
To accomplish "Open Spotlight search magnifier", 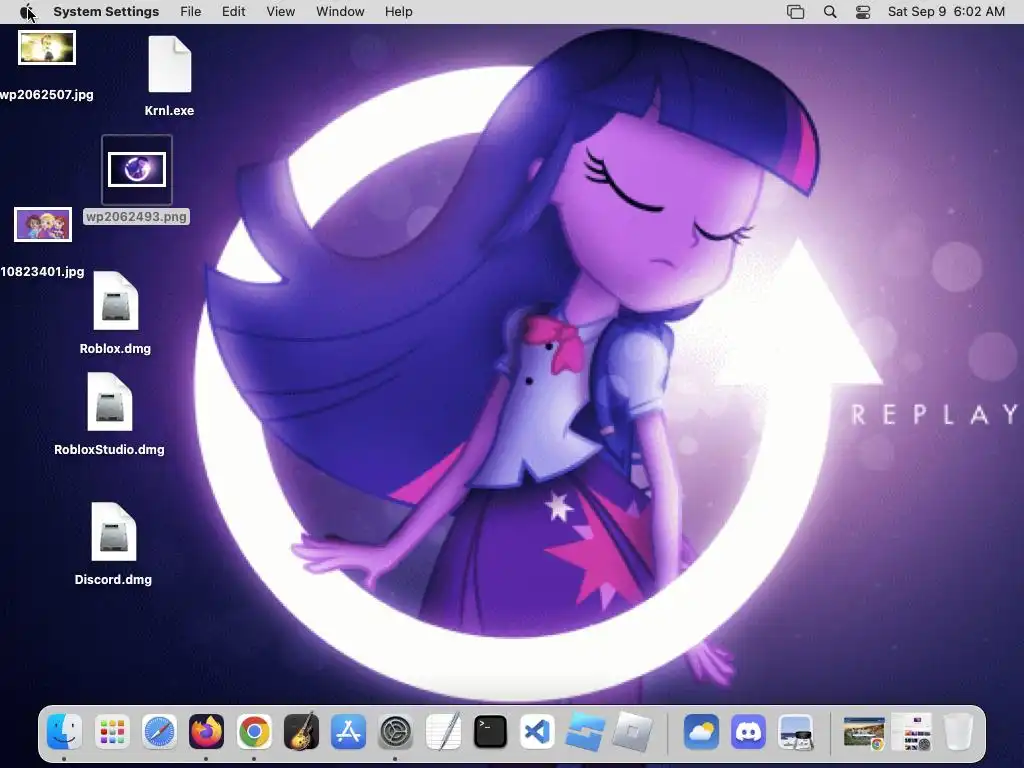I will click(x=830, y=12).
